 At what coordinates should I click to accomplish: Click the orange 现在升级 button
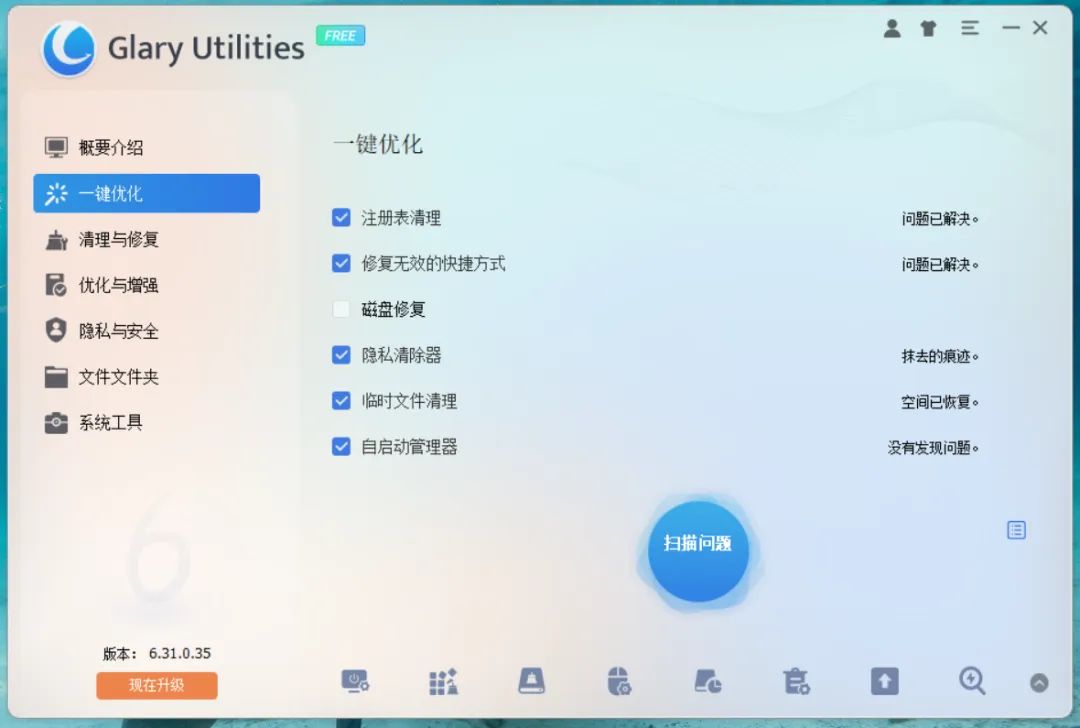click(157, 685)
